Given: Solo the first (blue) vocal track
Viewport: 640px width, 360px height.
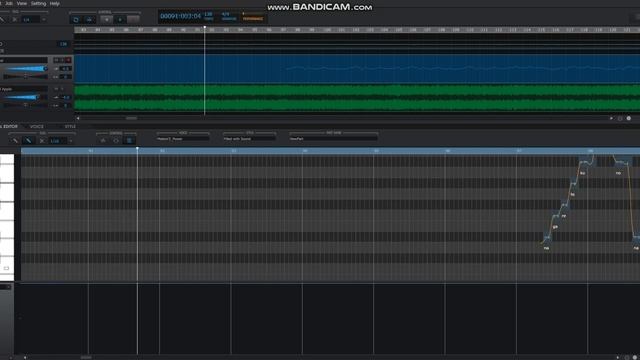Looking at the screenshot, I should 62,60.
